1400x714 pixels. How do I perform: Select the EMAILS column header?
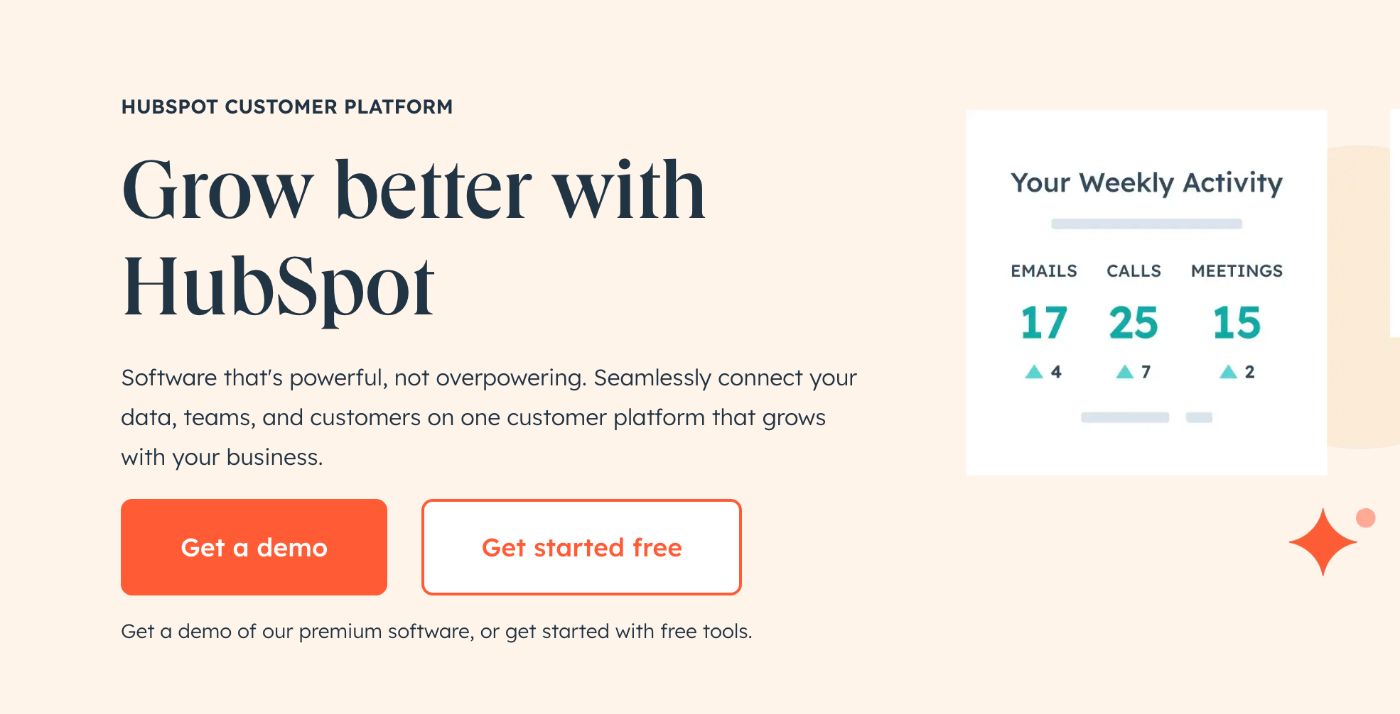click(x=1043, y=271)
